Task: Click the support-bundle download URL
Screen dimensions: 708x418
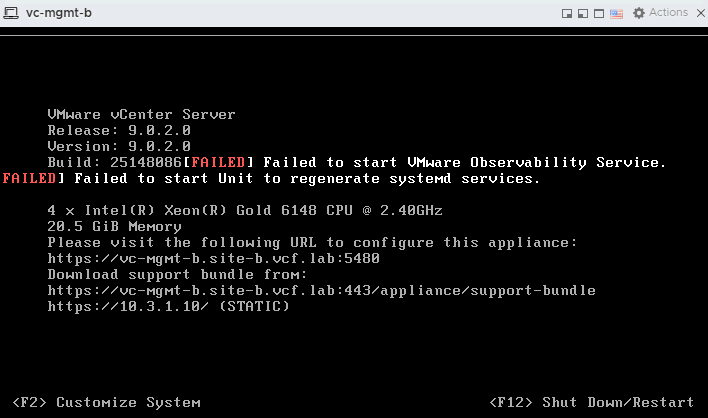Action: coord(321,290)
